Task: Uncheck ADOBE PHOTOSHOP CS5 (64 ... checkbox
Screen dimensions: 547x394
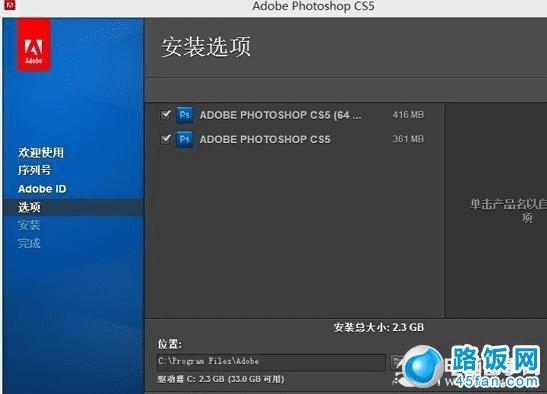Action: click(166, 114)
